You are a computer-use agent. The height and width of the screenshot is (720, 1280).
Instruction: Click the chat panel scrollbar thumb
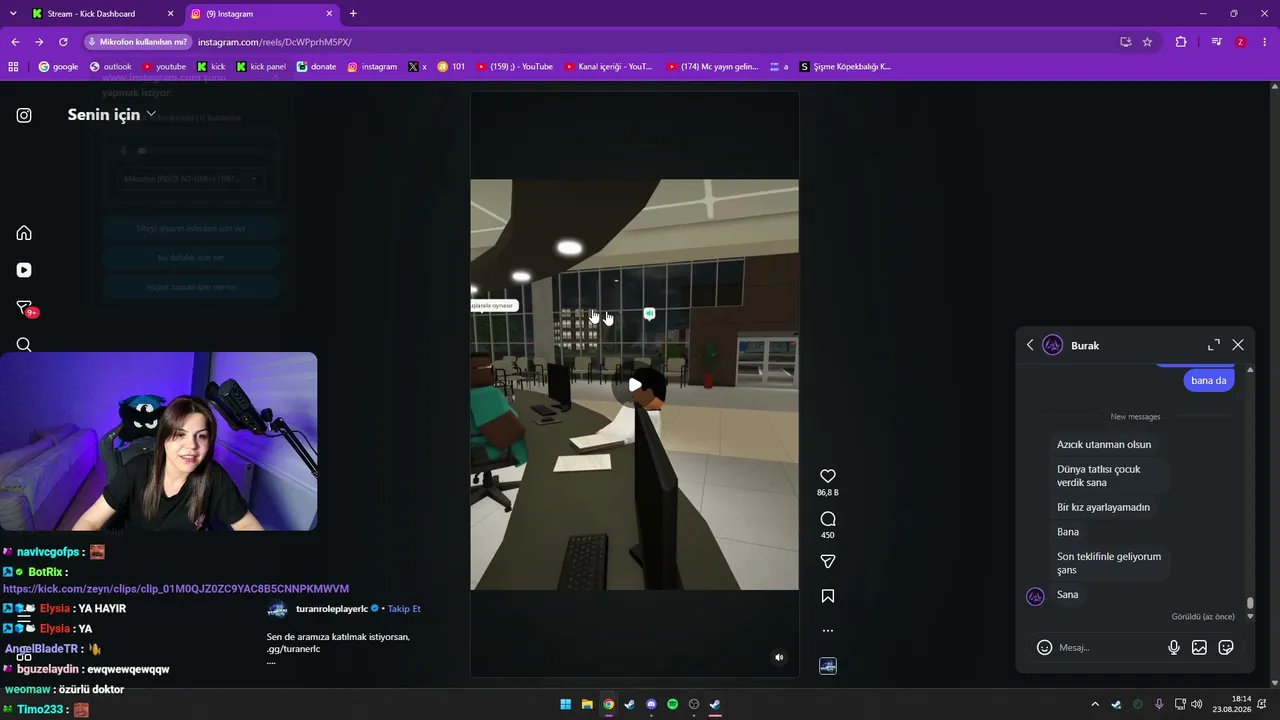coord(1250,604)
